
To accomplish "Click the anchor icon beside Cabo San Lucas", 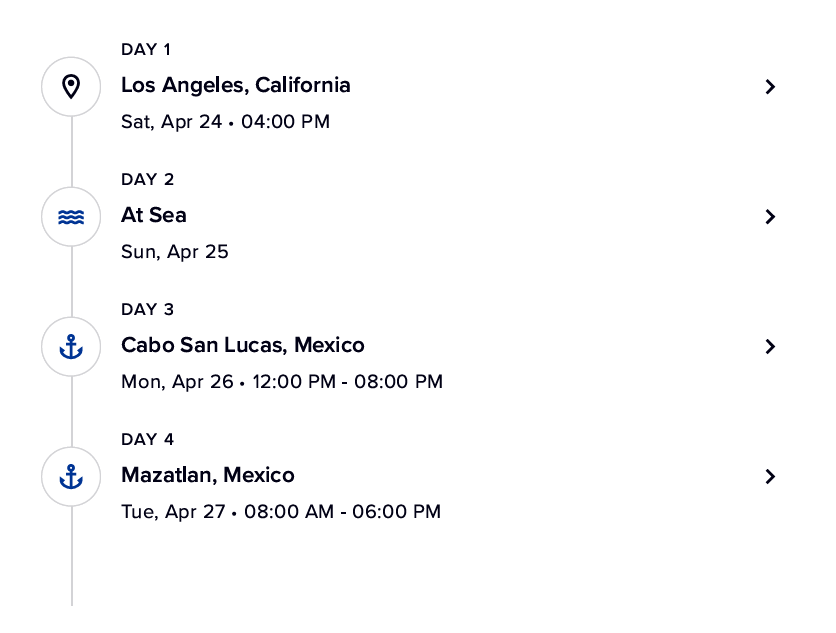I will pos(71,347).
